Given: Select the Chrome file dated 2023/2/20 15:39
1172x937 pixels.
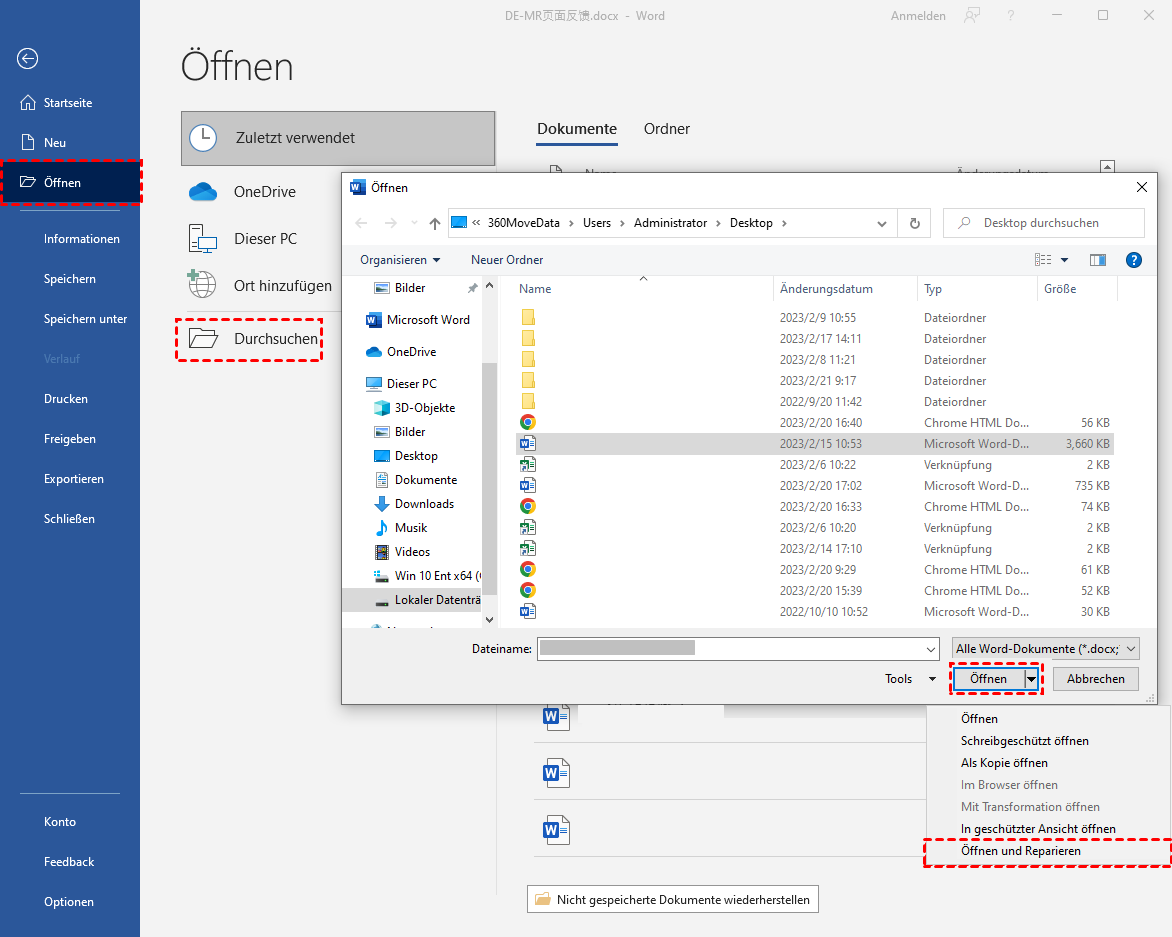Looking at the screenshot, I should (x=815, y=591).
